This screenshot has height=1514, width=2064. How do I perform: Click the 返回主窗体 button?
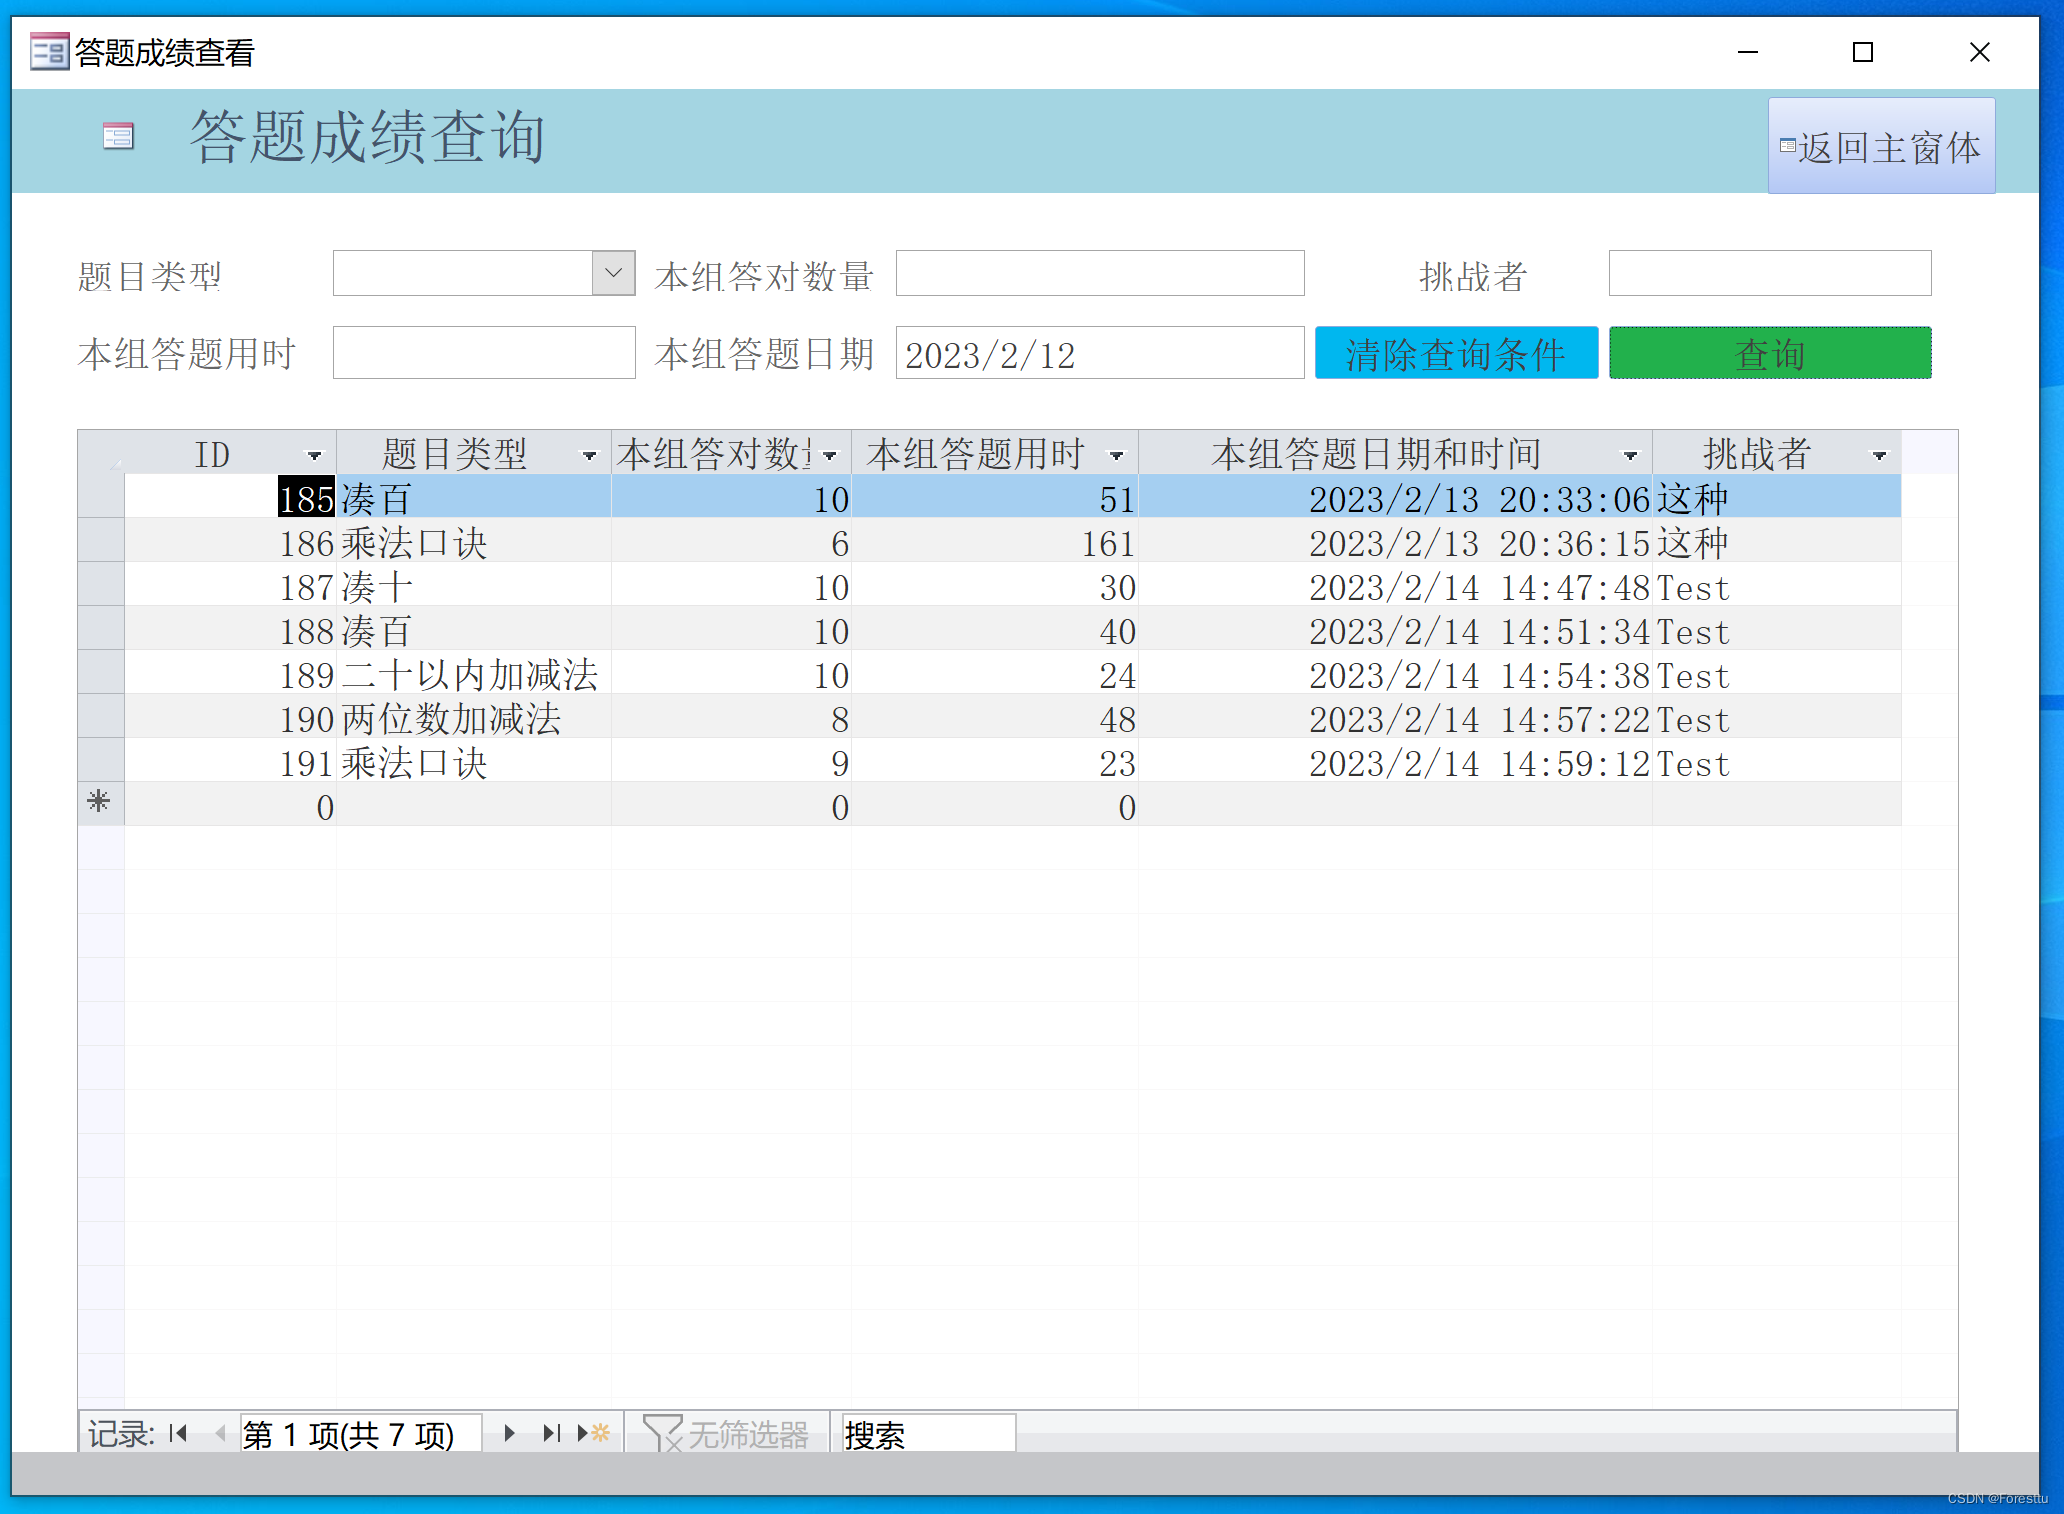pos(1881,146)
